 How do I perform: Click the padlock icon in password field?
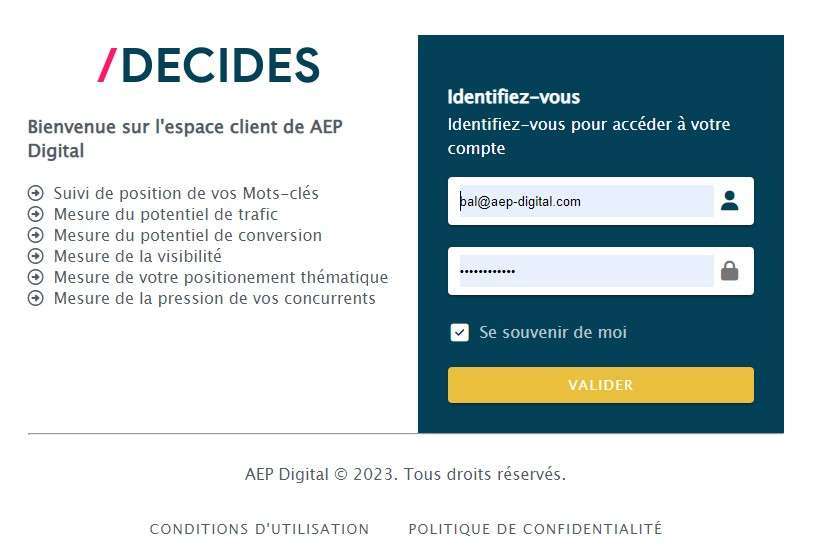coord(729,271)
